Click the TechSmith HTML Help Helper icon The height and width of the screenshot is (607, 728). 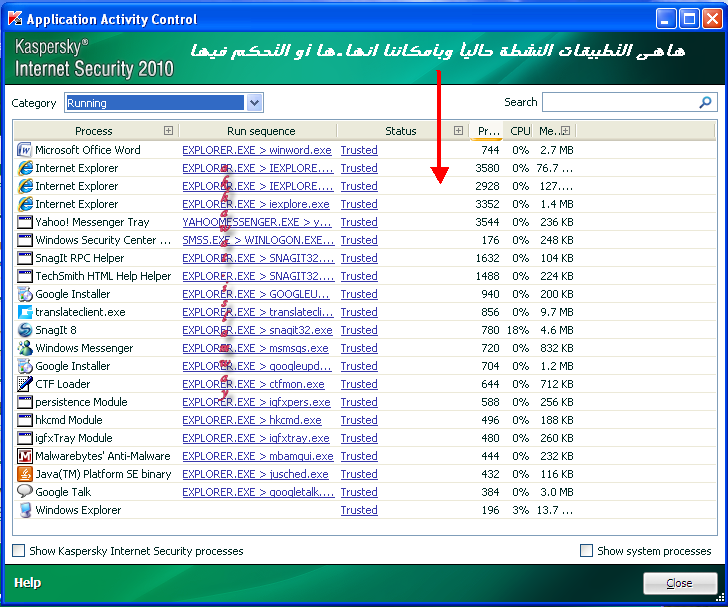point(24,276)
